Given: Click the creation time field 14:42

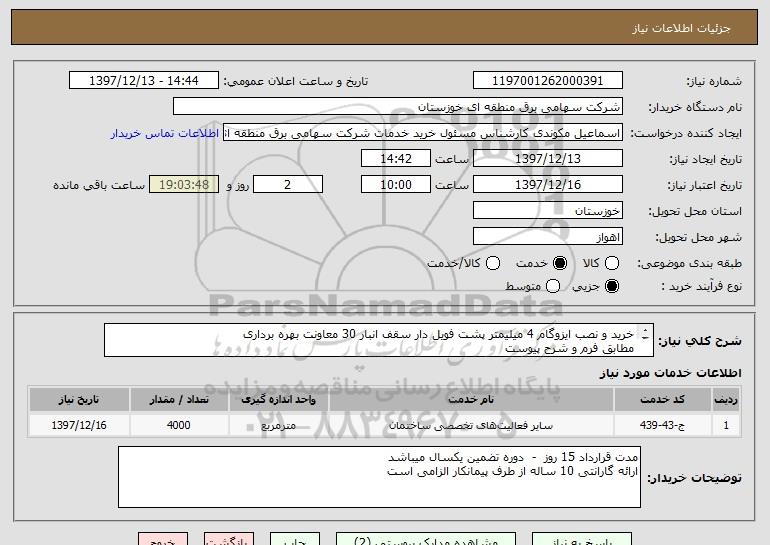Looking at the screenshot, I should pos(396,159).
